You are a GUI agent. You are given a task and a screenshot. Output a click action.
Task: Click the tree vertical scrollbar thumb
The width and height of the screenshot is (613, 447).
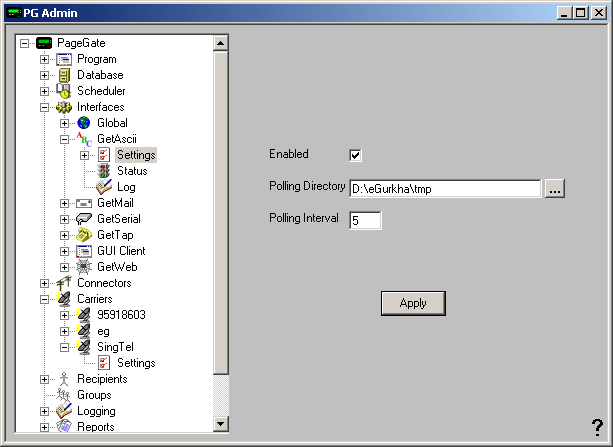[221, 212]
